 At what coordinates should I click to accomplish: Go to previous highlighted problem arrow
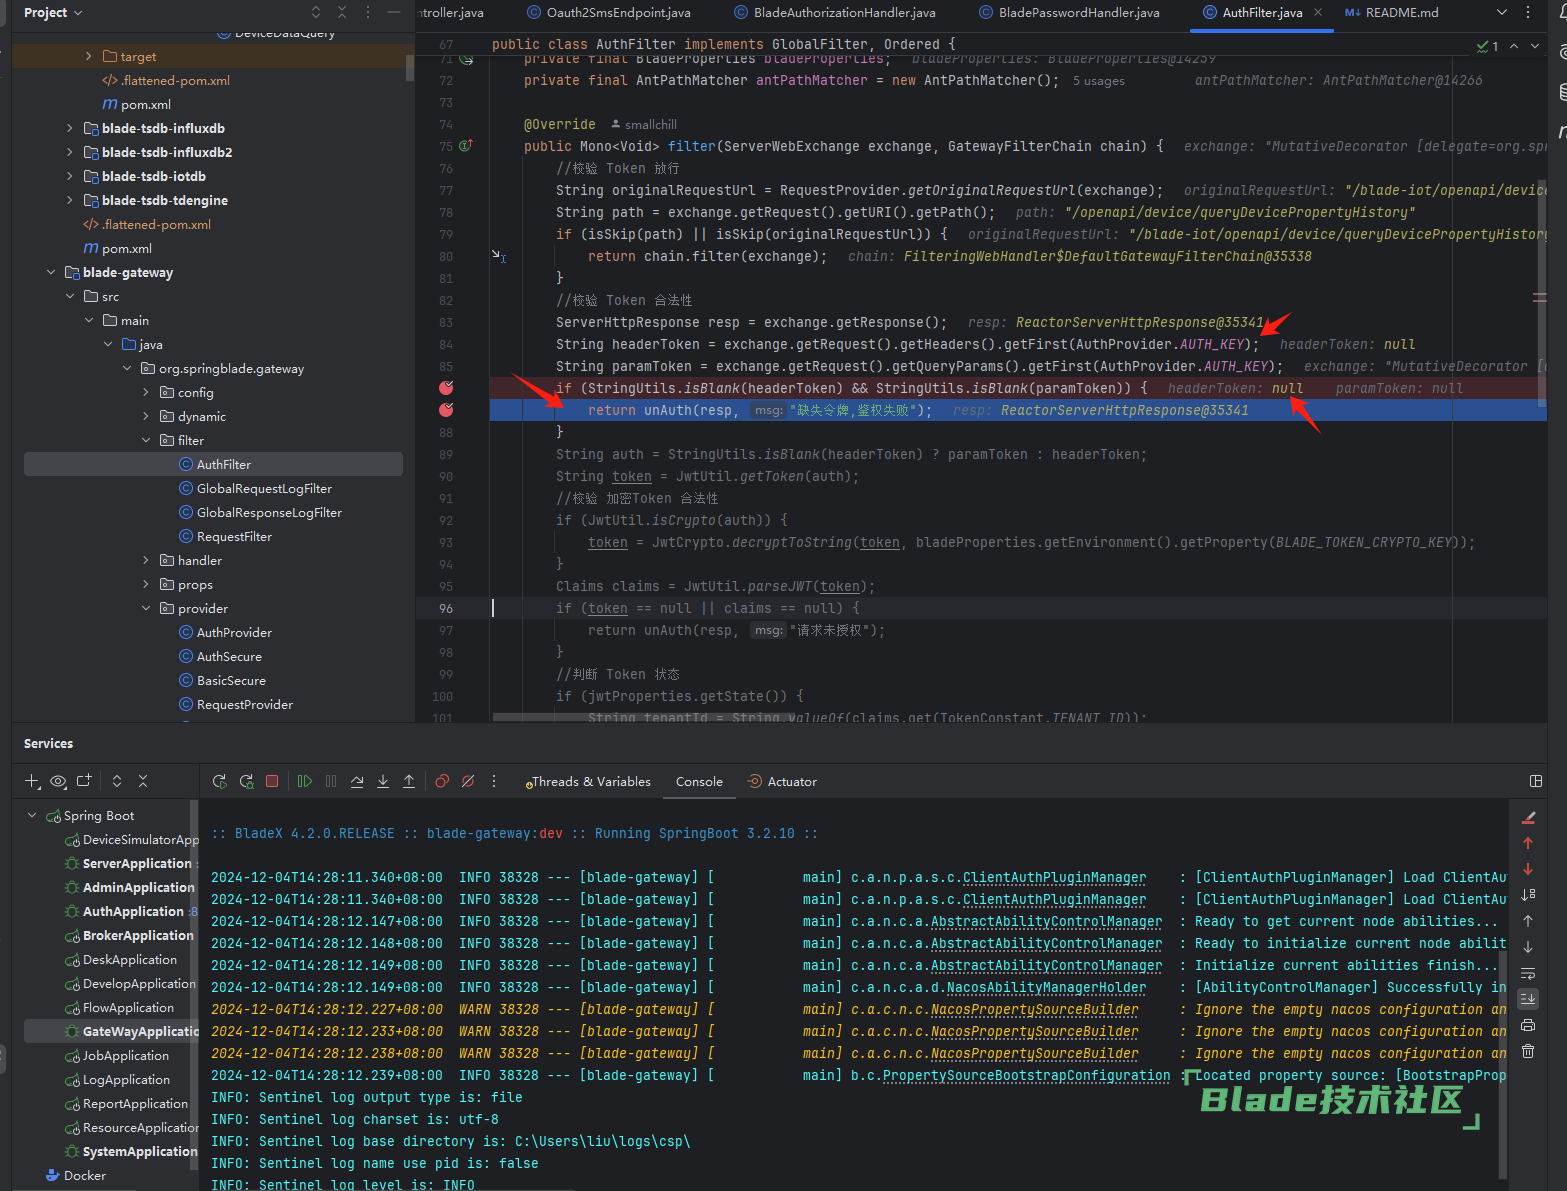click(1514, 46)
